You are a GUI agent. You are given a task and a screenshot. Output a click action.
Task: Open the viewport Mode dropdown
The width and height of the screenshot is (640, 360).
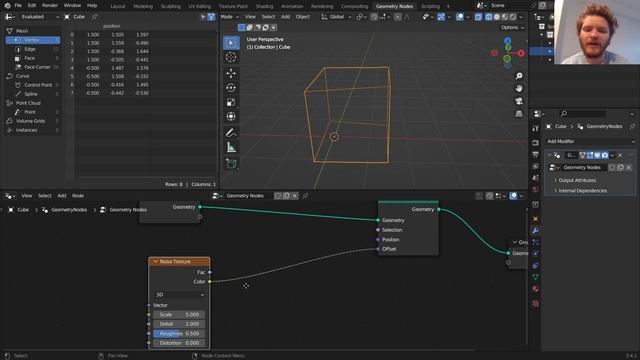point(229,17)
